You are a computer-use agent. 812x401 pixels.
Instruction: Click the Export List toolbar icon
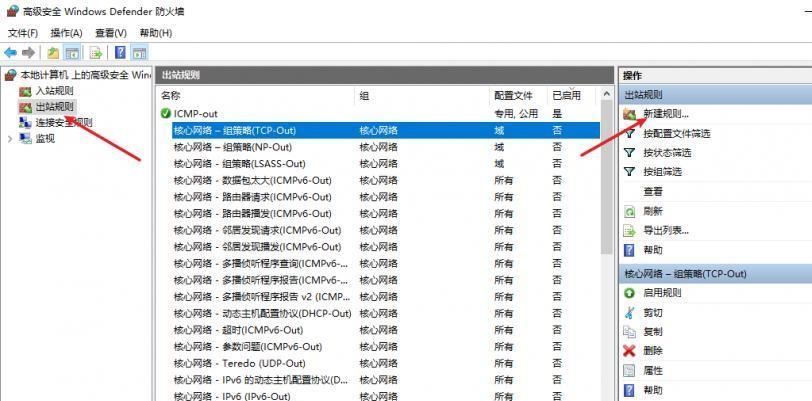(96, 52)
